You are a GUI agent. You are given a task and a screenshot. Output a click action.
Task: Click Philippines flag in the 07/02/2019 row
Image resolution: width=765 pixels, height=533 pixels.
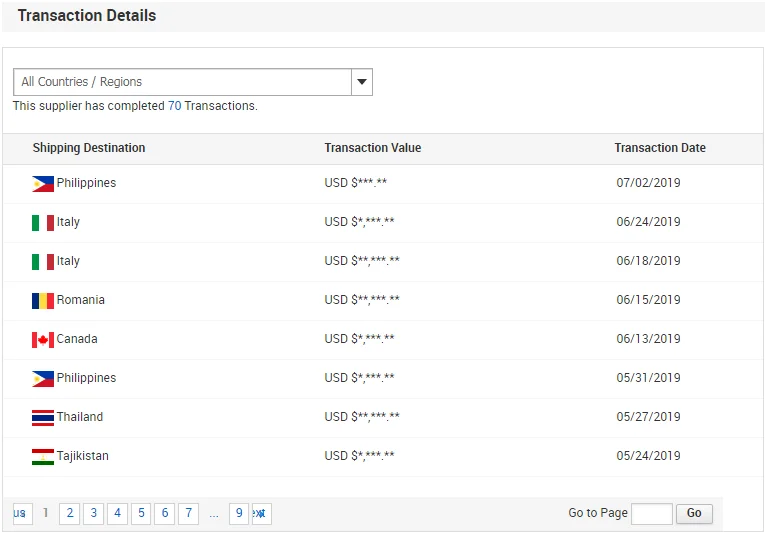(42, 183)
